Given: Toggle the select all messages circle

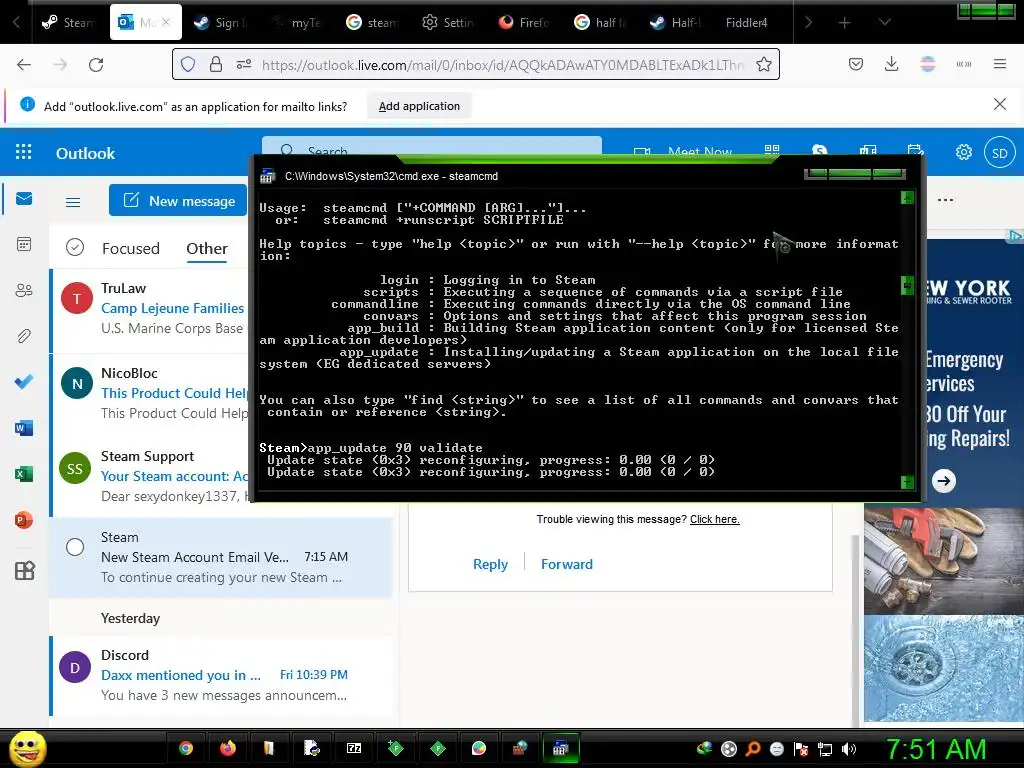Looking at the screenshot, I should [75, 248].
